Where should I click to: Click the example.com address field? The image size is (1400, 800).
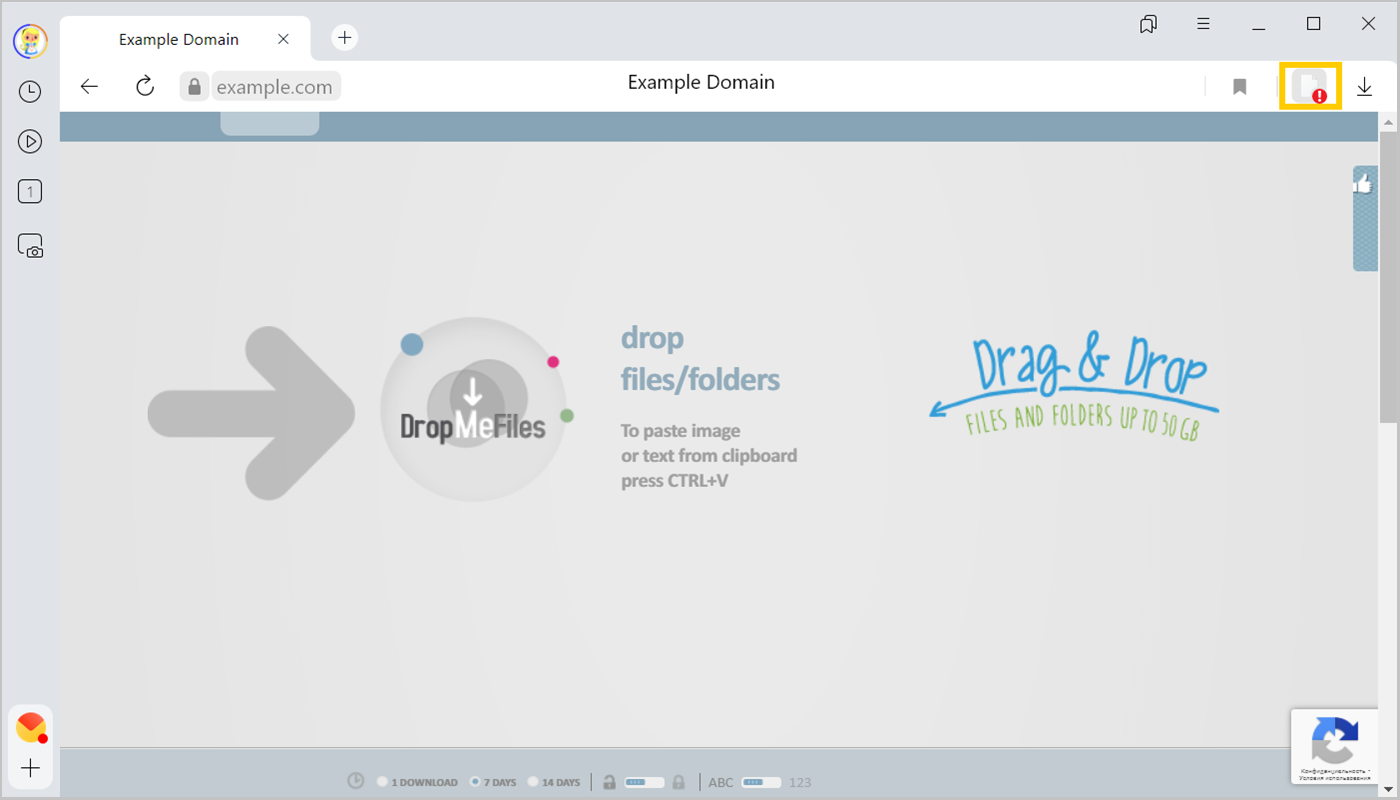point(274,87)
